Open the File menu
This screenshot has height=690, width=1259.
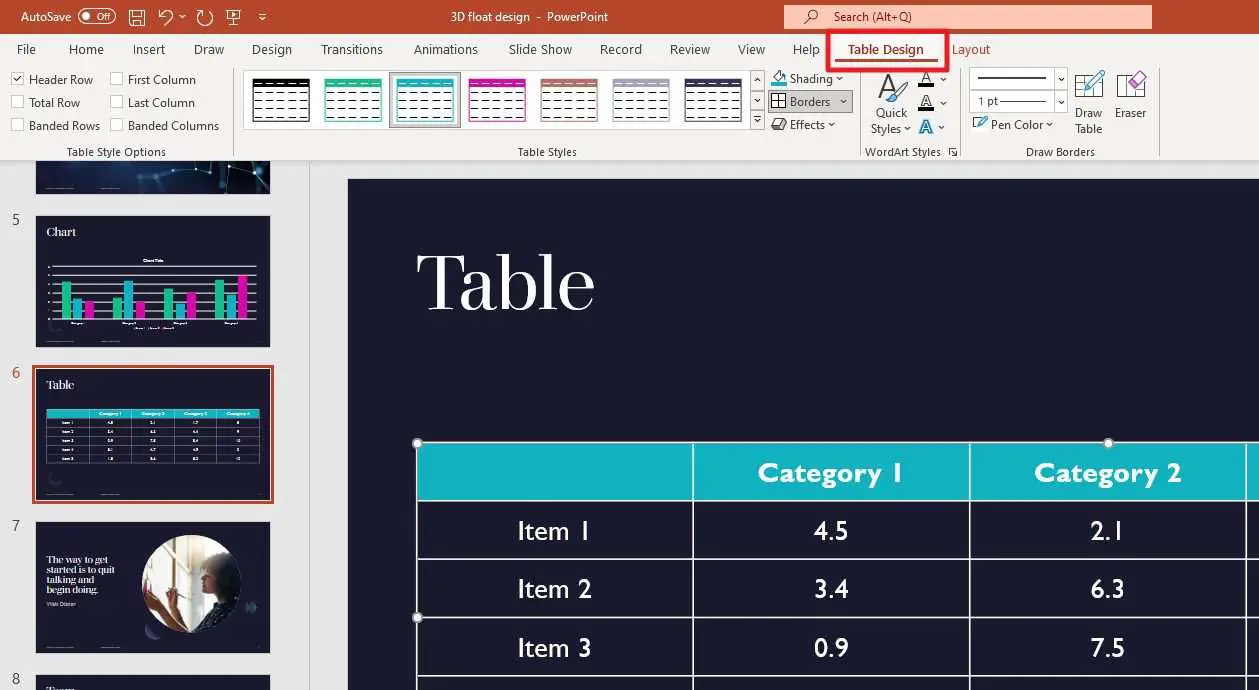(26, 49)
